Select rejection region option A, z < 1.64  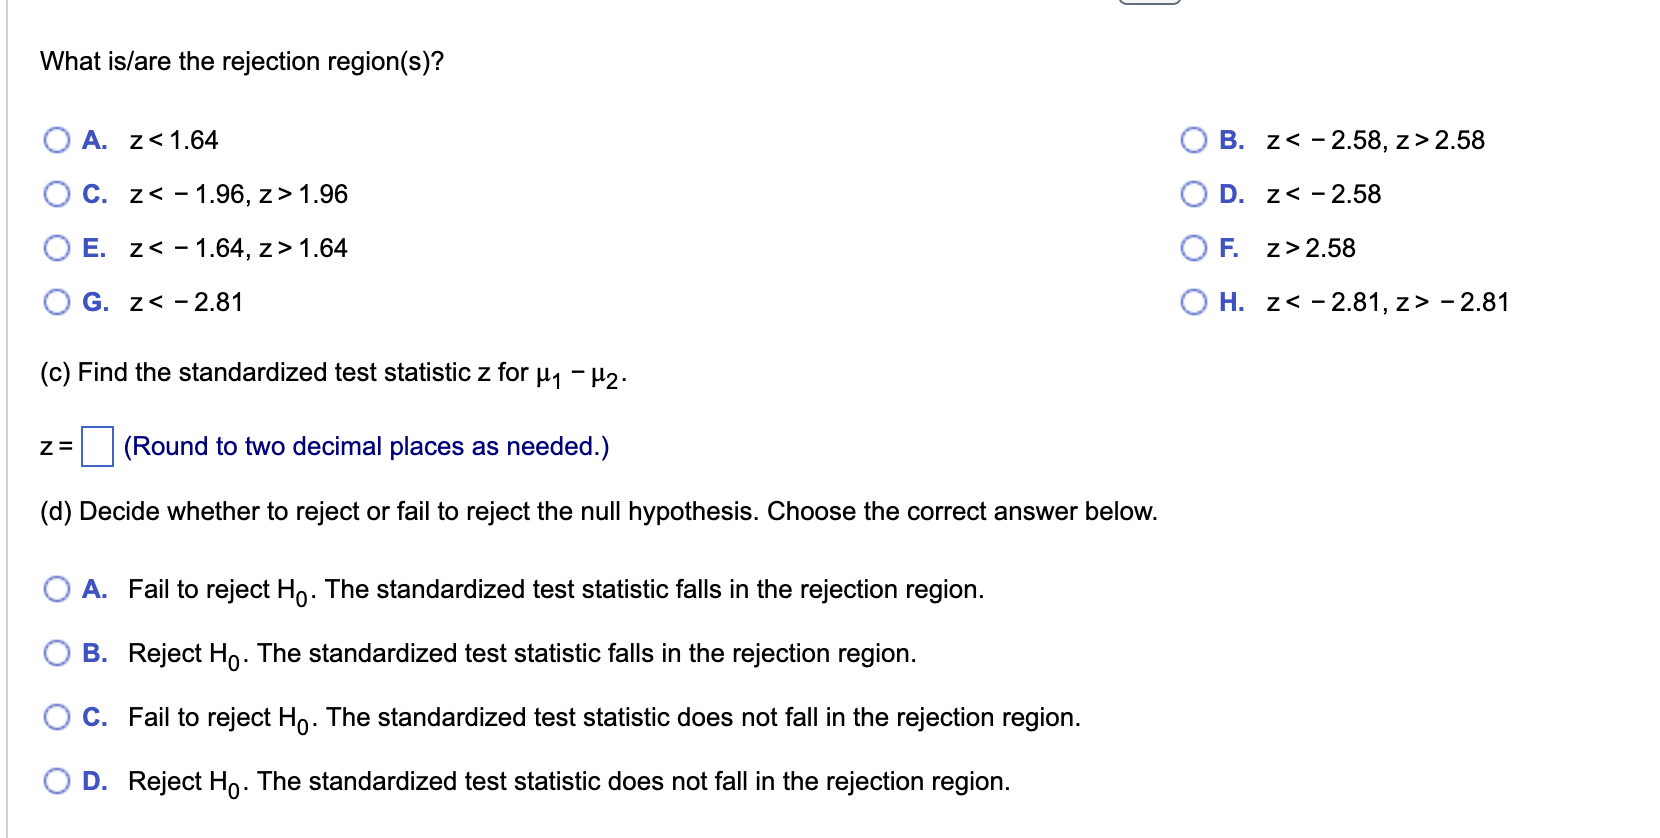(x=57, y=140)
